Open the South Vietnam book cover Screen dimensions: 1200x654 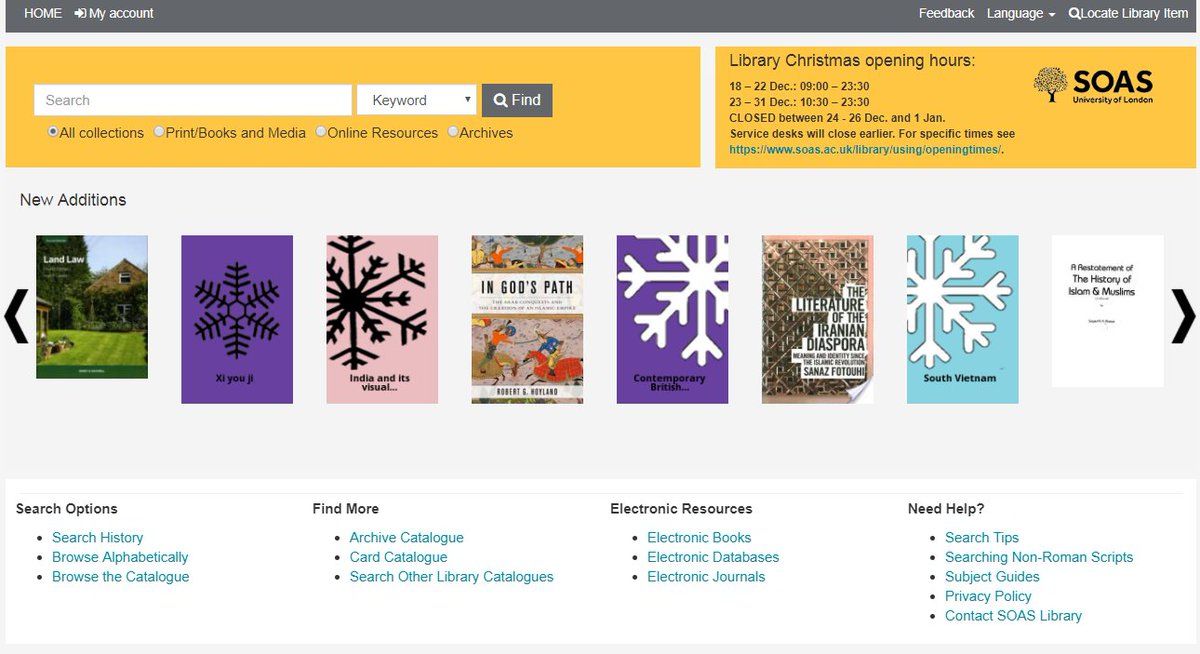tap(962, 319)
